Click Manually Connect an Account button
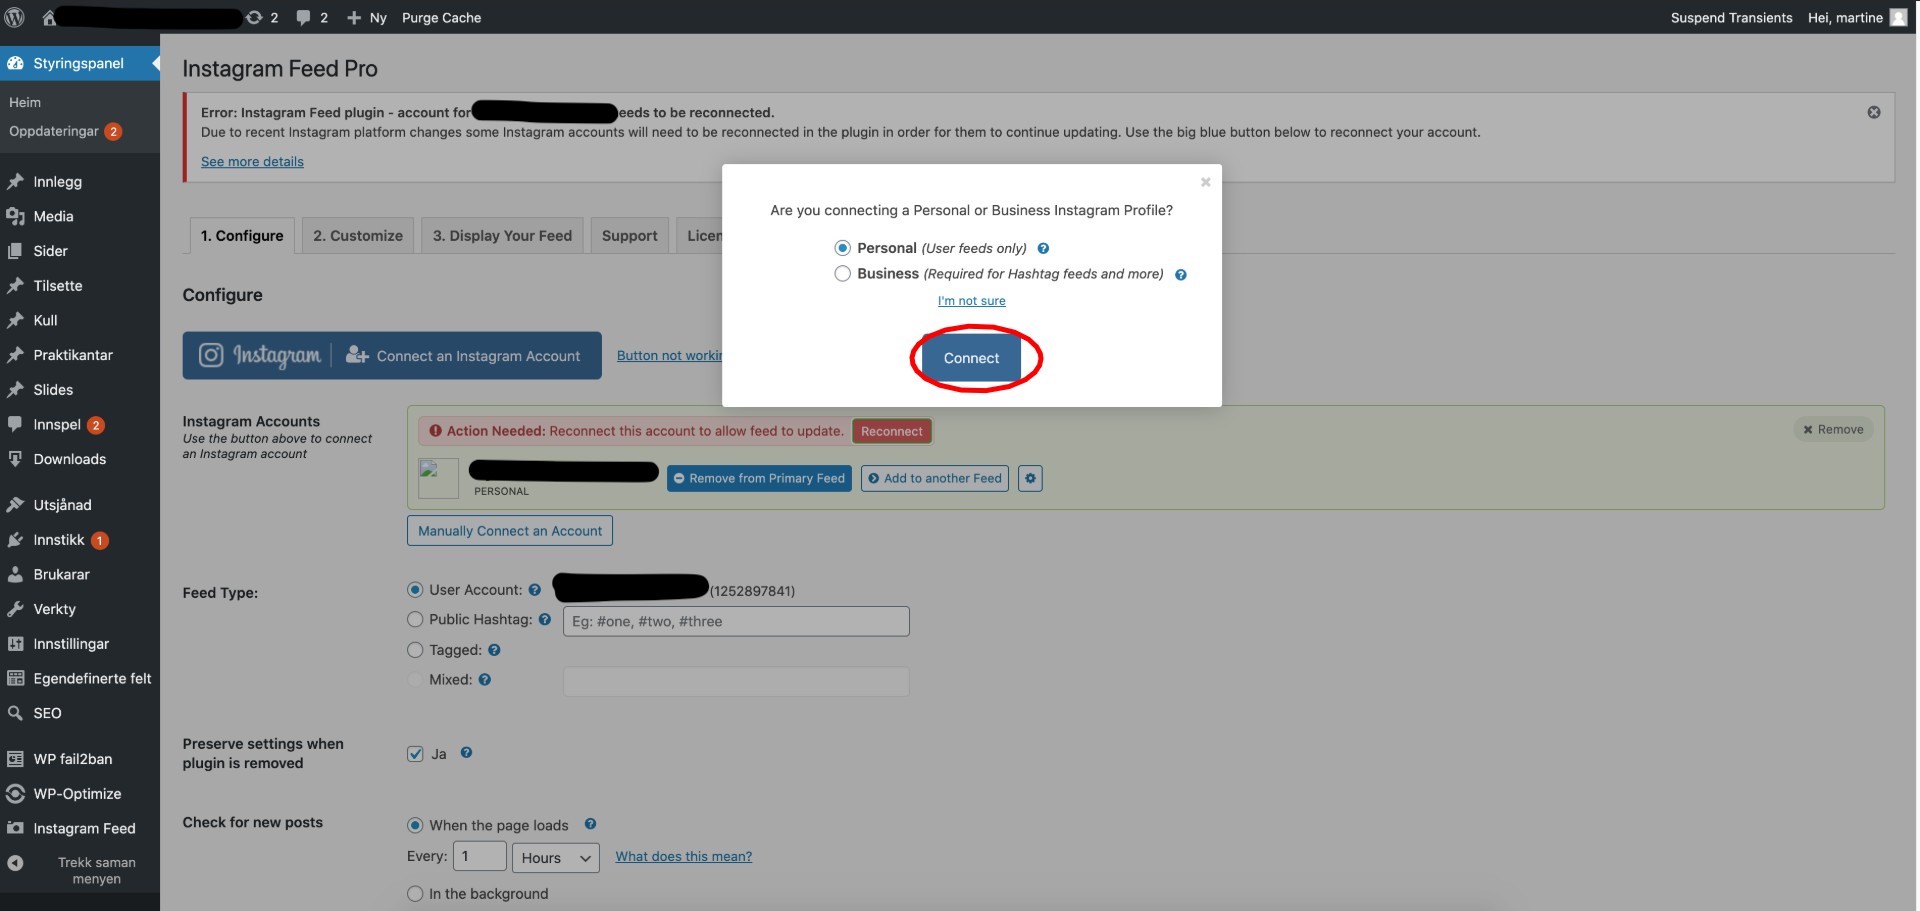Image resolution: width=1920 pixels, height=911 pixels. (x=510, y=531)
